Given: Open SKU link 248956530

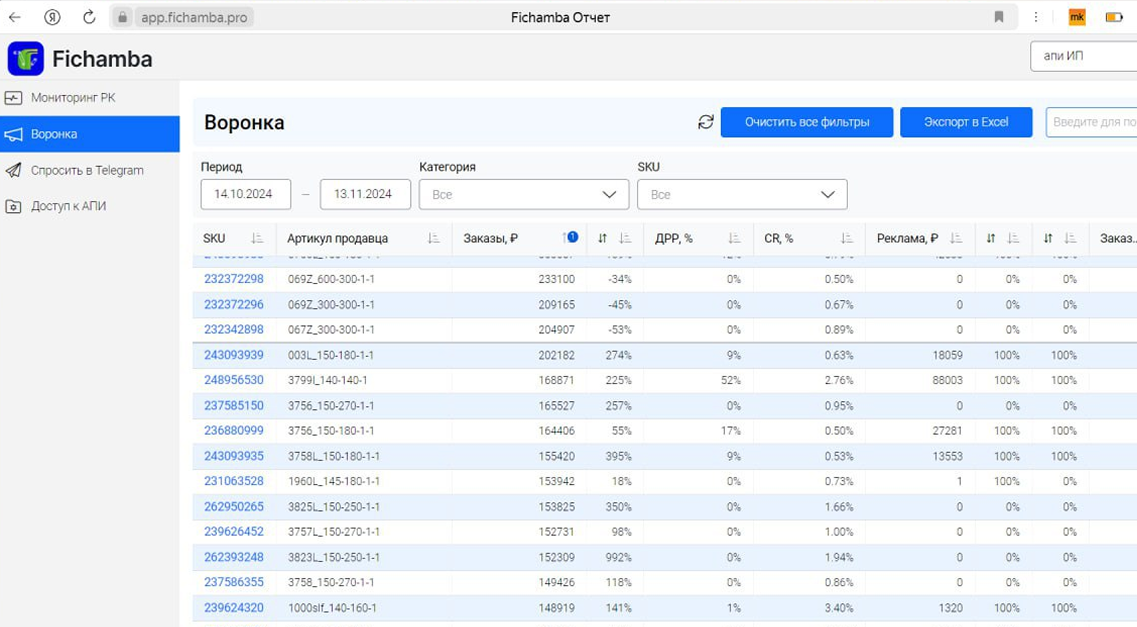Looking at the screenshot, I should tap(233, 380).
